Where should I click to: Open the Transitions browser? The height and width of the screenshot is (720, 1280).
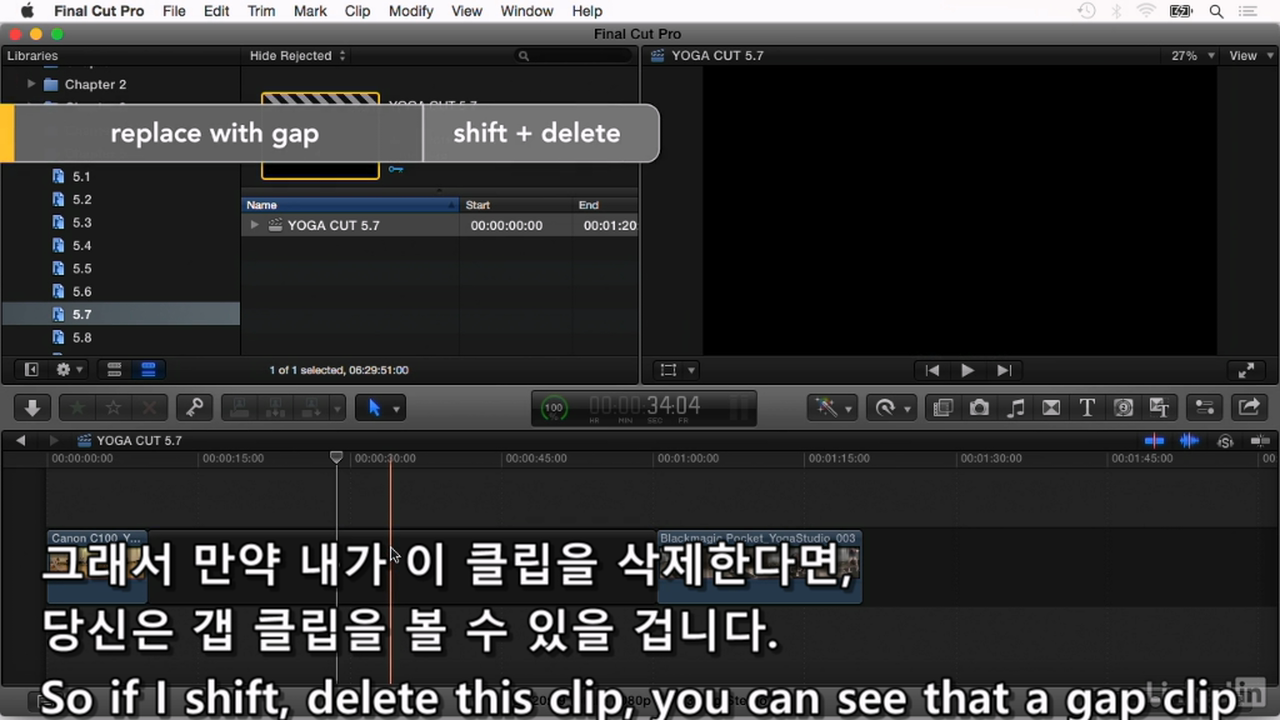(x=1051, y=407)
